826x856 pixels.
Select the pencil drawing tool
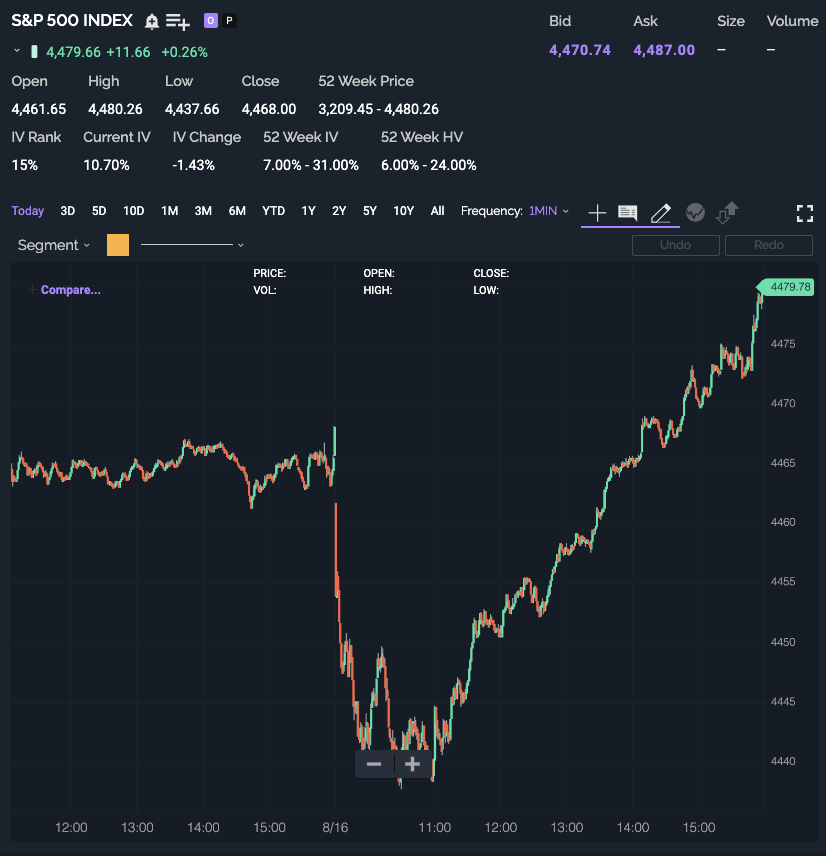661,212
